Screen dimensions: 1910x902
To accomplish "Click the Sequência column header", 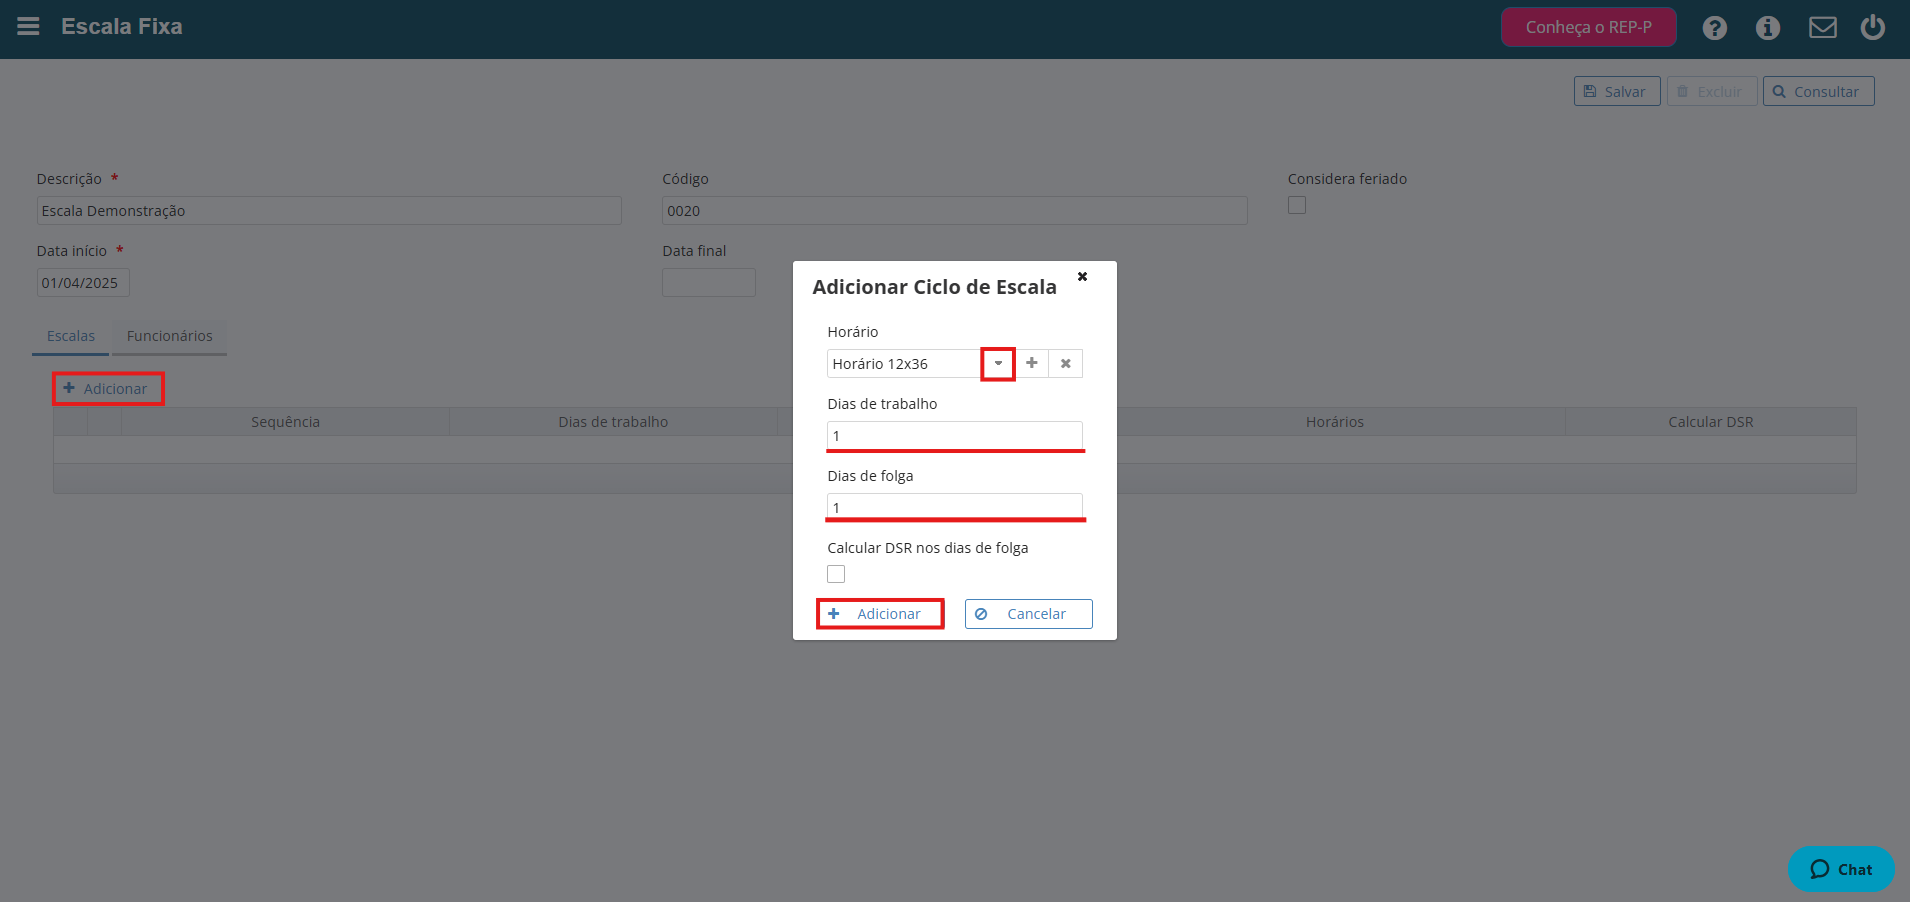I will click(285, 422).
